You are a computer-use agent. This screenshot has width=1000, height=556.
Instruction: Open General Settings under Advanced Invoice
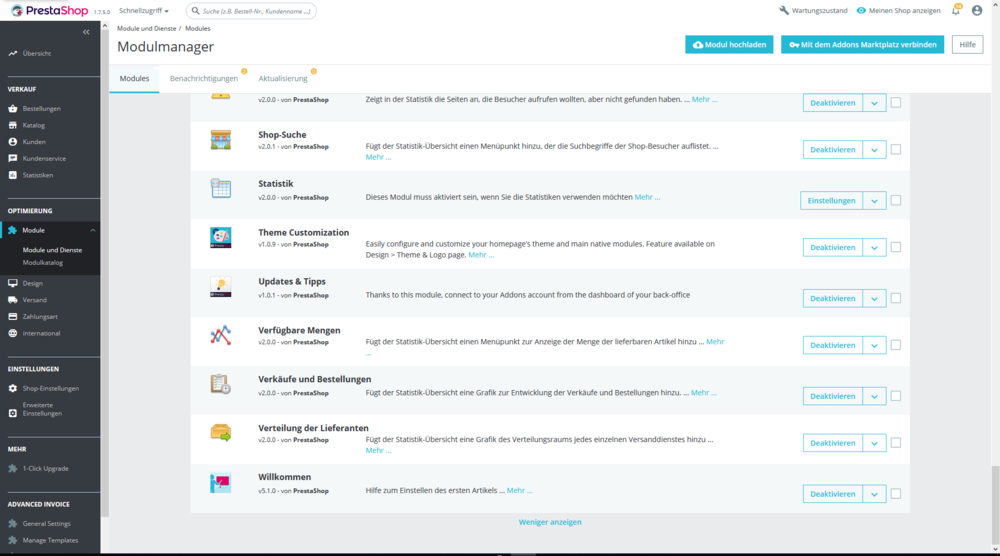[x=47, y=523]
